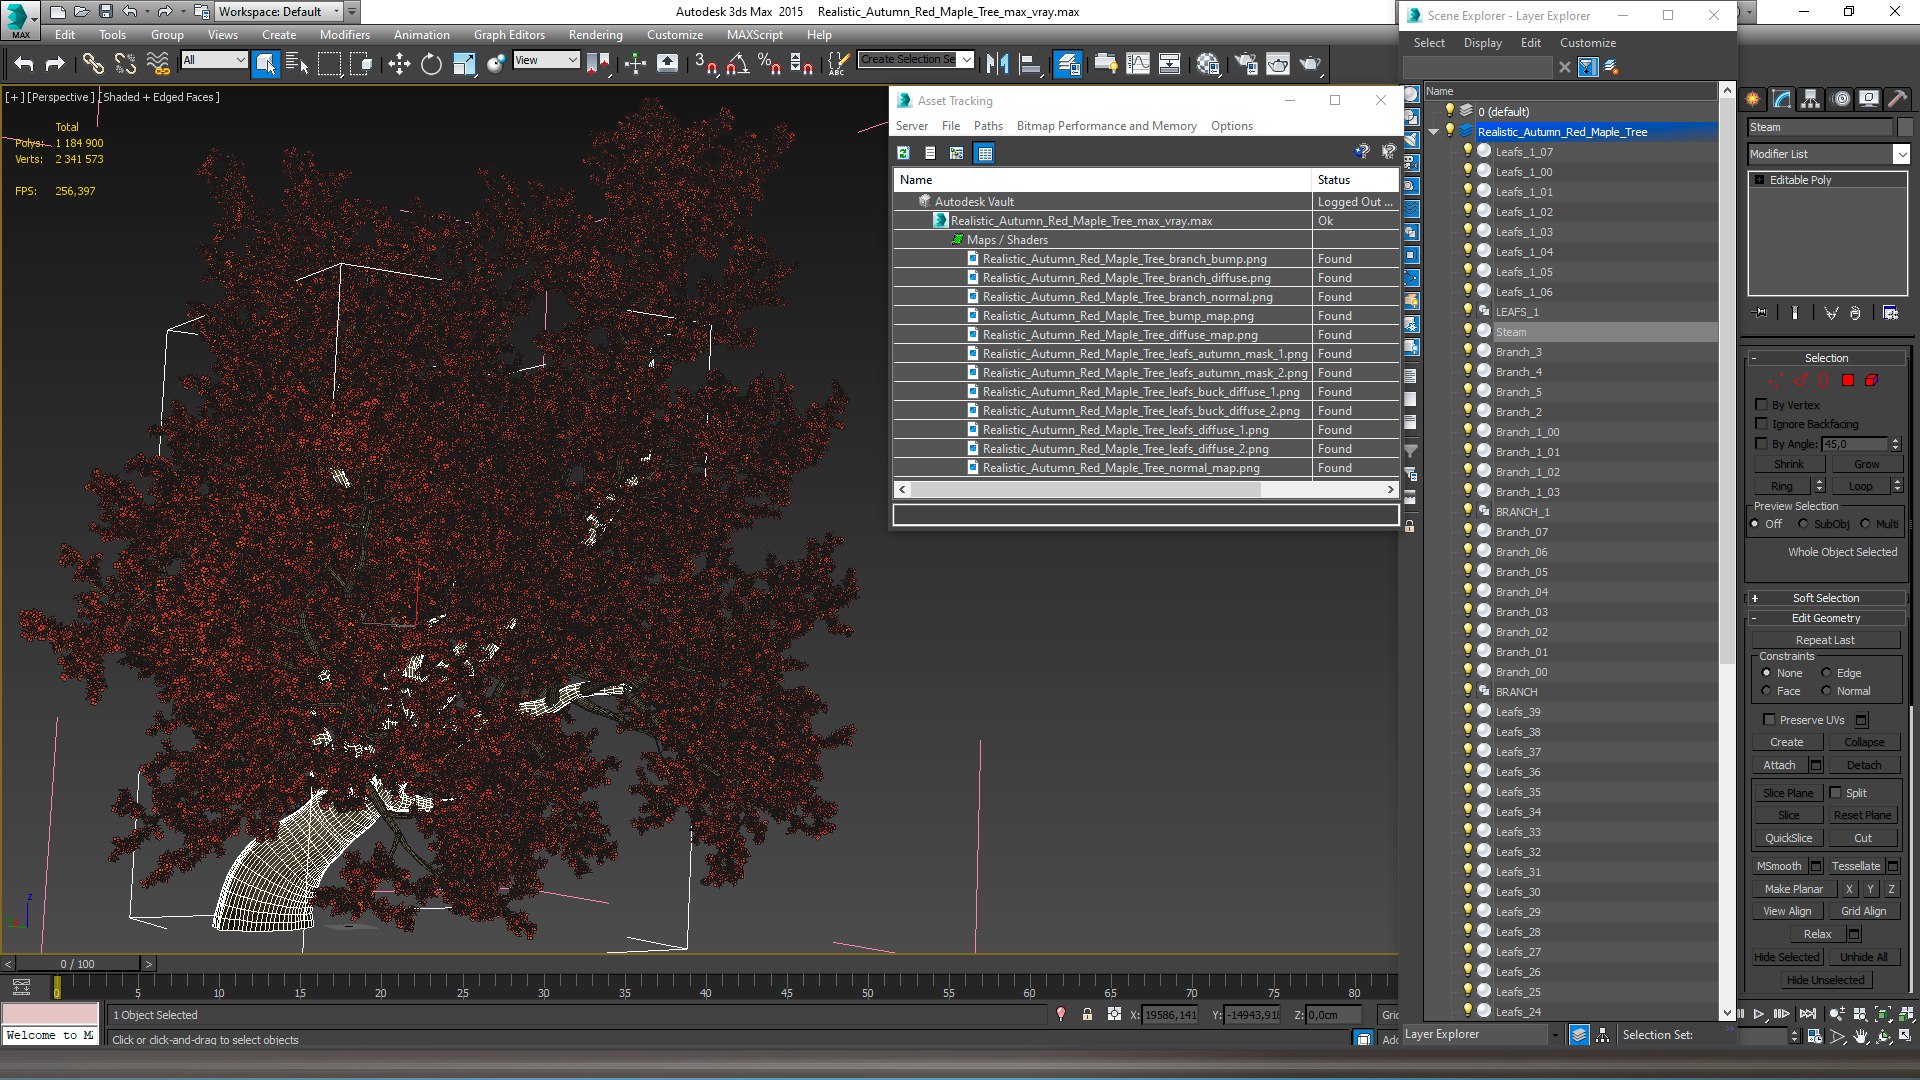Screen dimensions: 1920x1080
Task: Toggle visibility bulb of Leafs_1_07 layer
Action: [1468, 151]
